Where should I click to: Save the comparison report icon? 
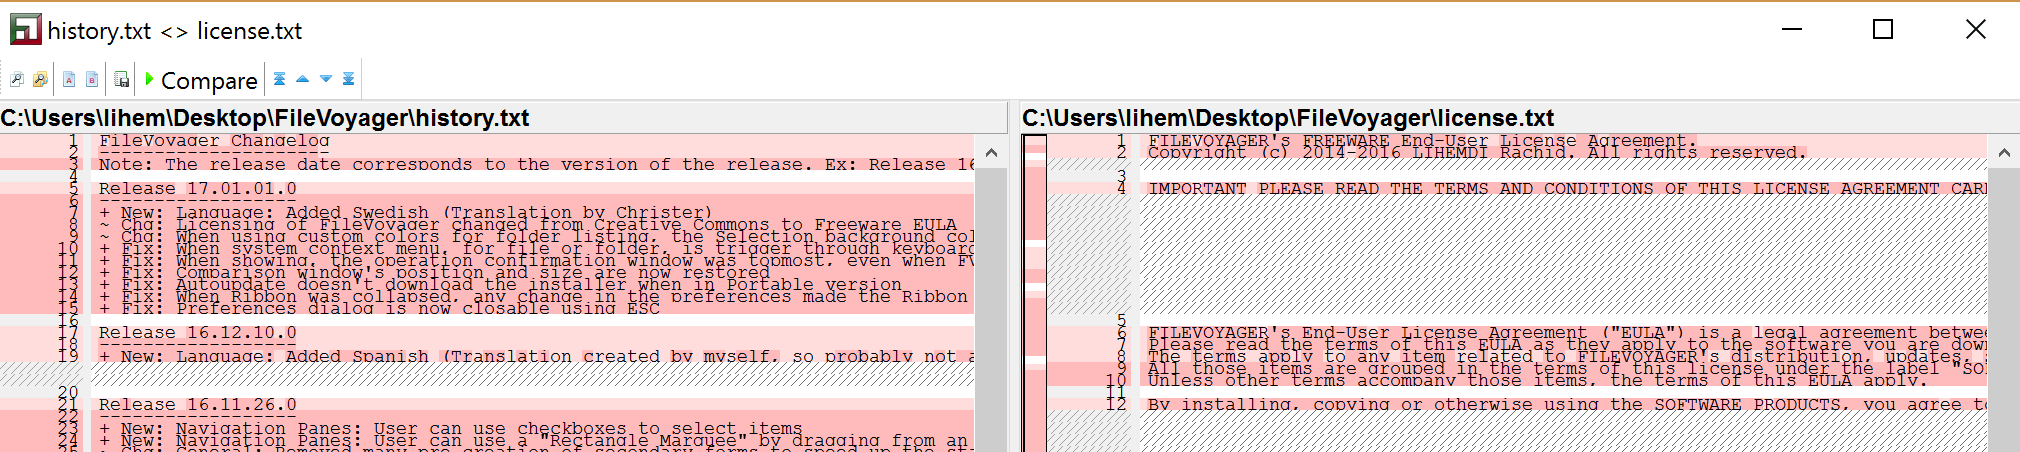pyautogui.click(x=122, y=79)
